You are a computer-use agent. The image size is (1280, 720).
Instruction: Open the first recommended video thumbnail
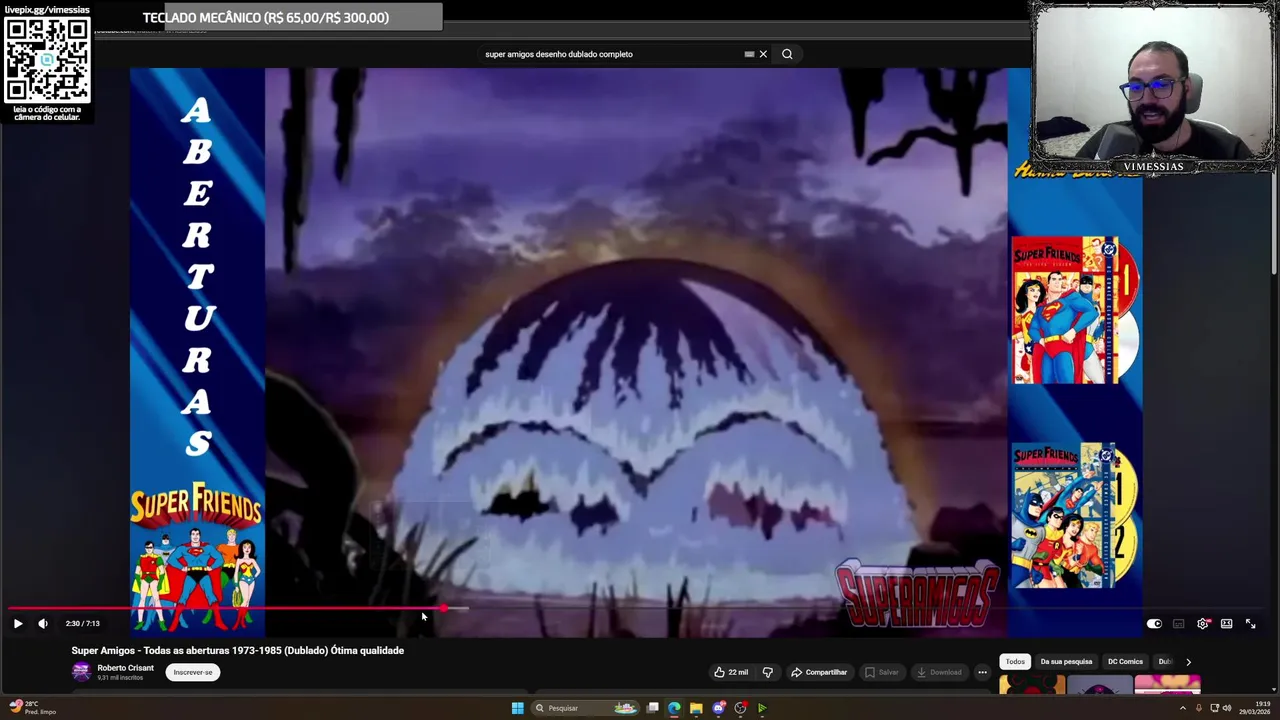[x=1032, y=685]
